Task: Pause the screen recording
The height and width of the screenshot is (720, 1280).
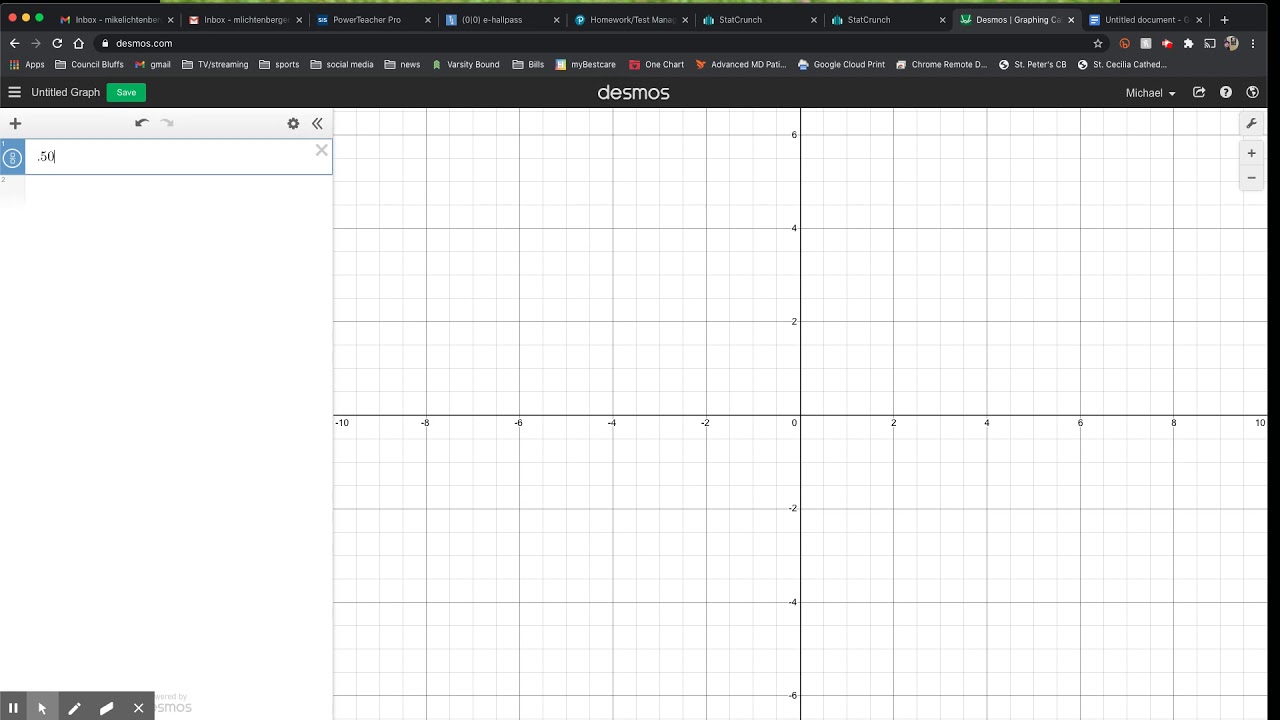Action: pos(13,708)
